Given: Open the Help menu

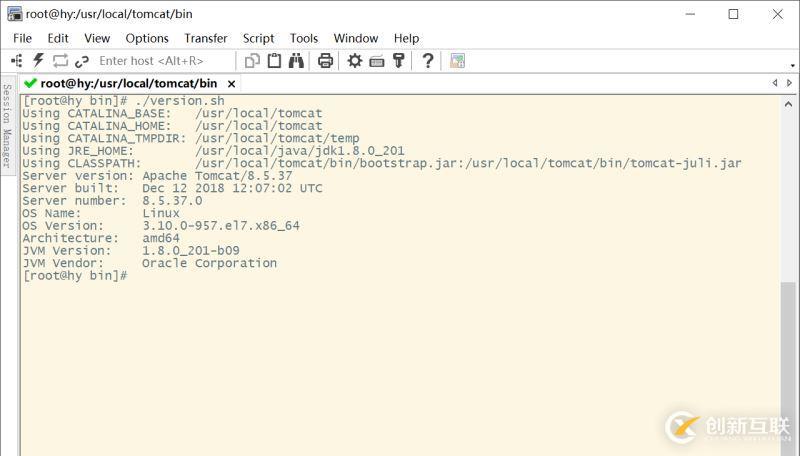Looking at the screenshot, I should click(406, 38).
